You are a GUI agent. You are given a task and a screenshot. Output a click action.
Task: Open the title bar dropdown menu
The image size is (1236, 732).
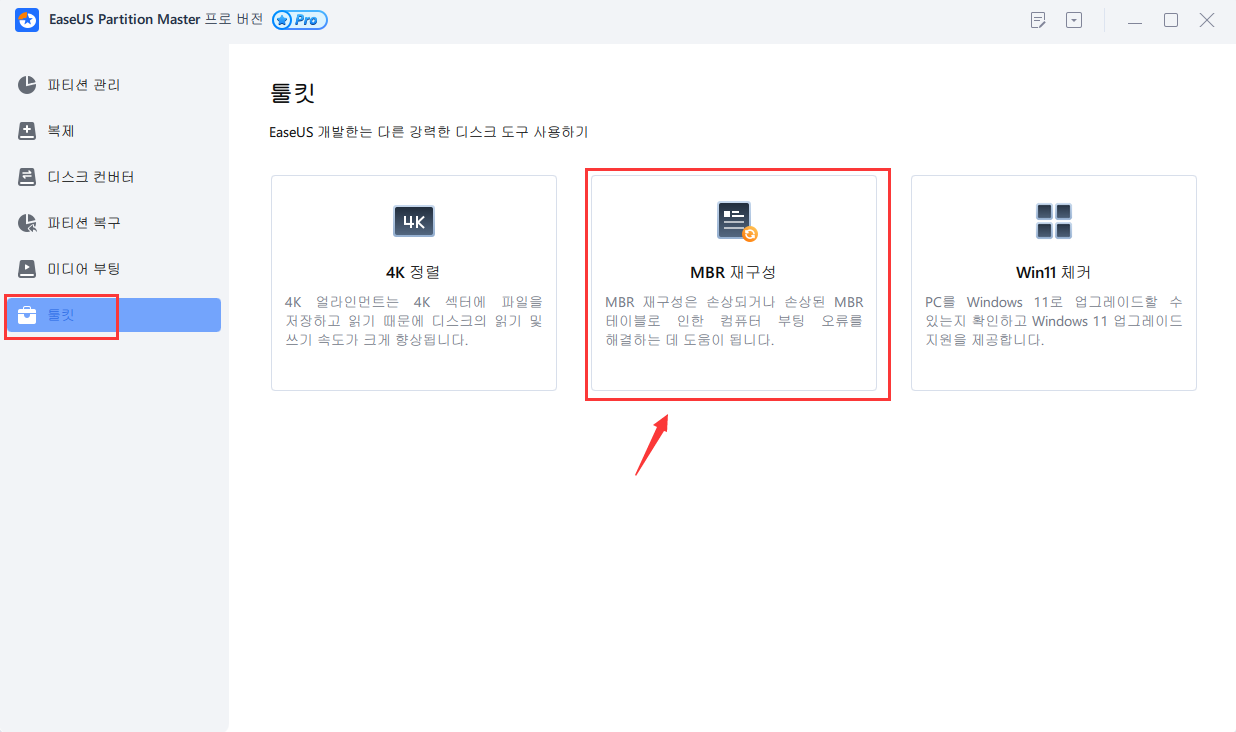pyautogui.click(x=1074, y=21)
